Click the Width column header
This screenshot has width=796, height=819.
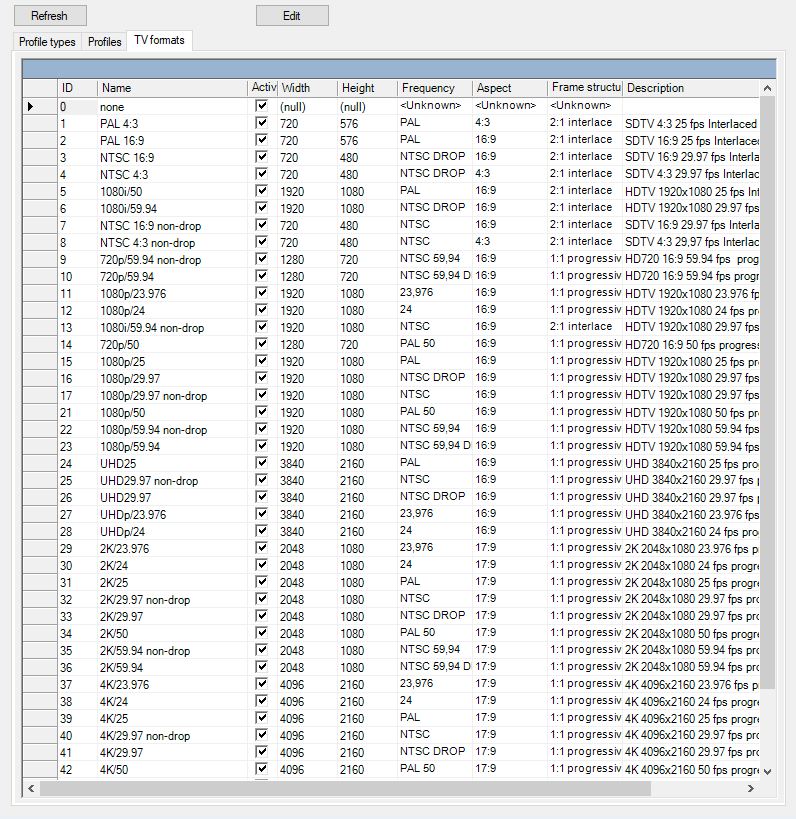[307, 88]
